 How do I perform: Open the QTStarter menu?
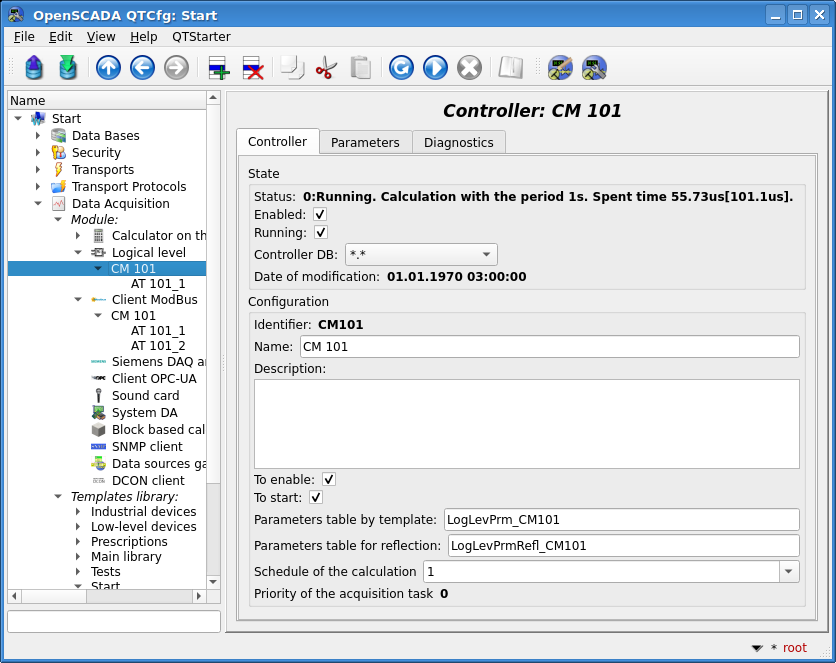tap(201, 37)
